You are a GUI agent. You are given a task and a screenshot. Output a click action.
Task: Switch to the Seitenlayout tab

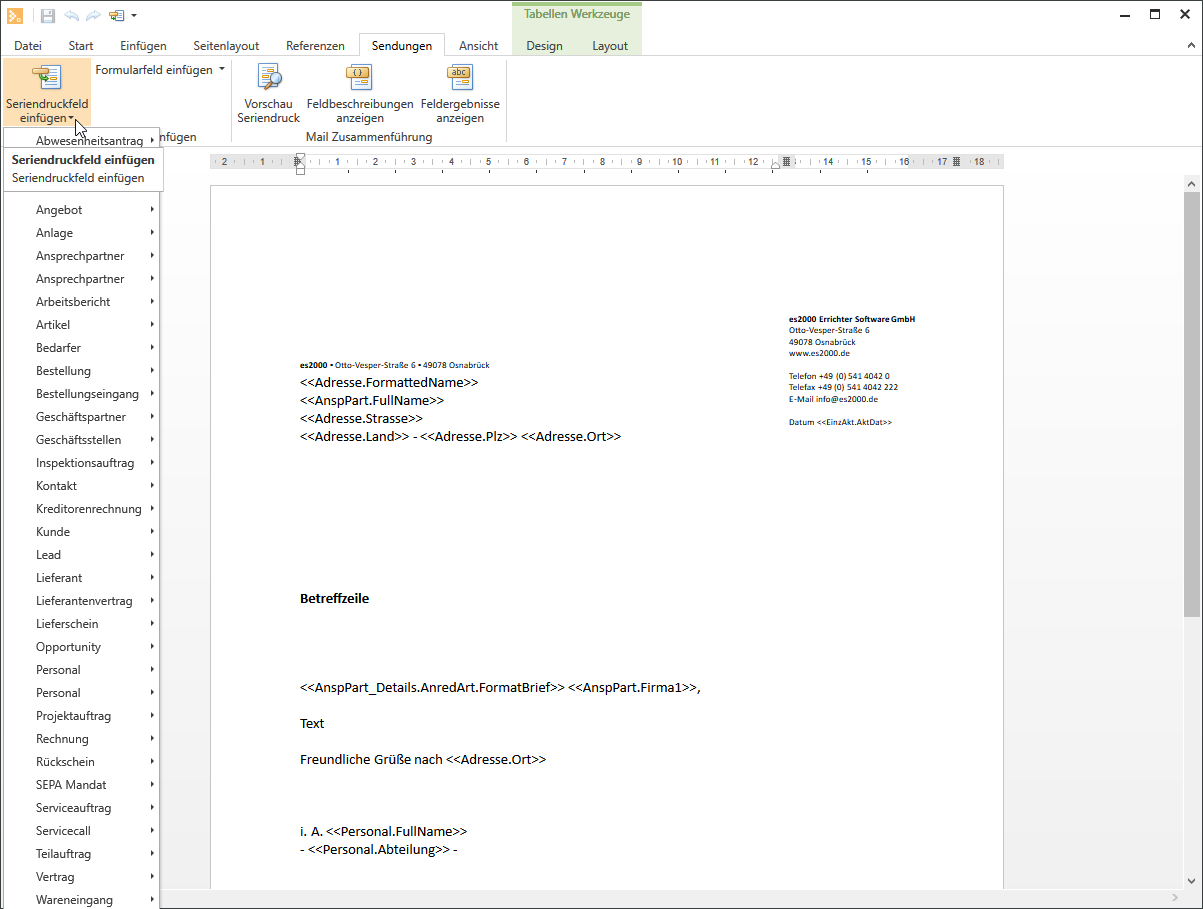pyautogui.click(x=225, y=46)
